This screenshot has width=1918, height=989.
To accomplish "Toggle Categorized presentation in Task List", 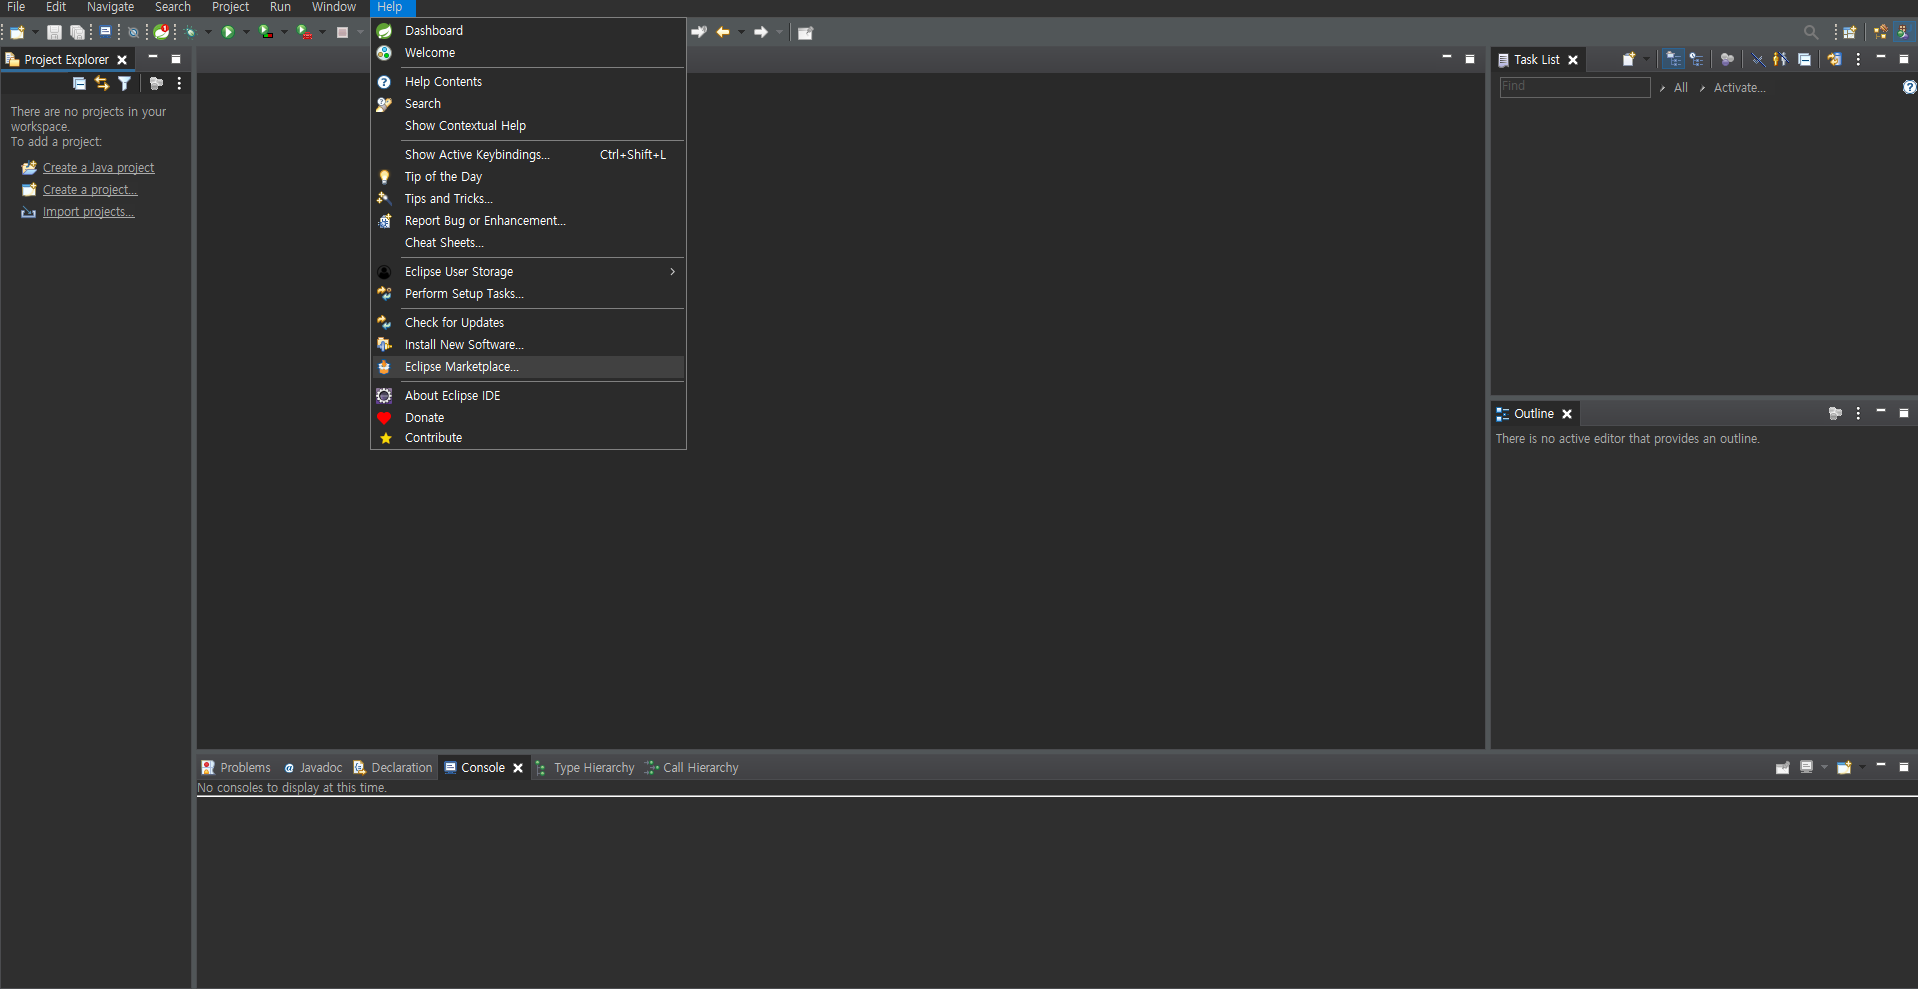I will [x=1673, y=59].
